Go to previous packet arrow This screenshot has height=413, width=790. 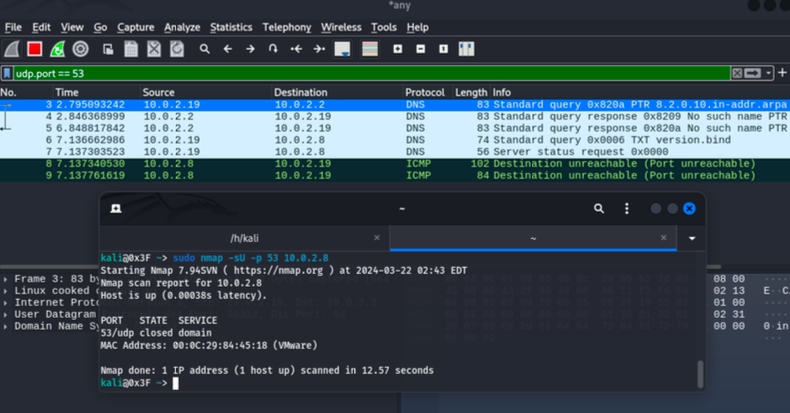(x=227, y=49)
